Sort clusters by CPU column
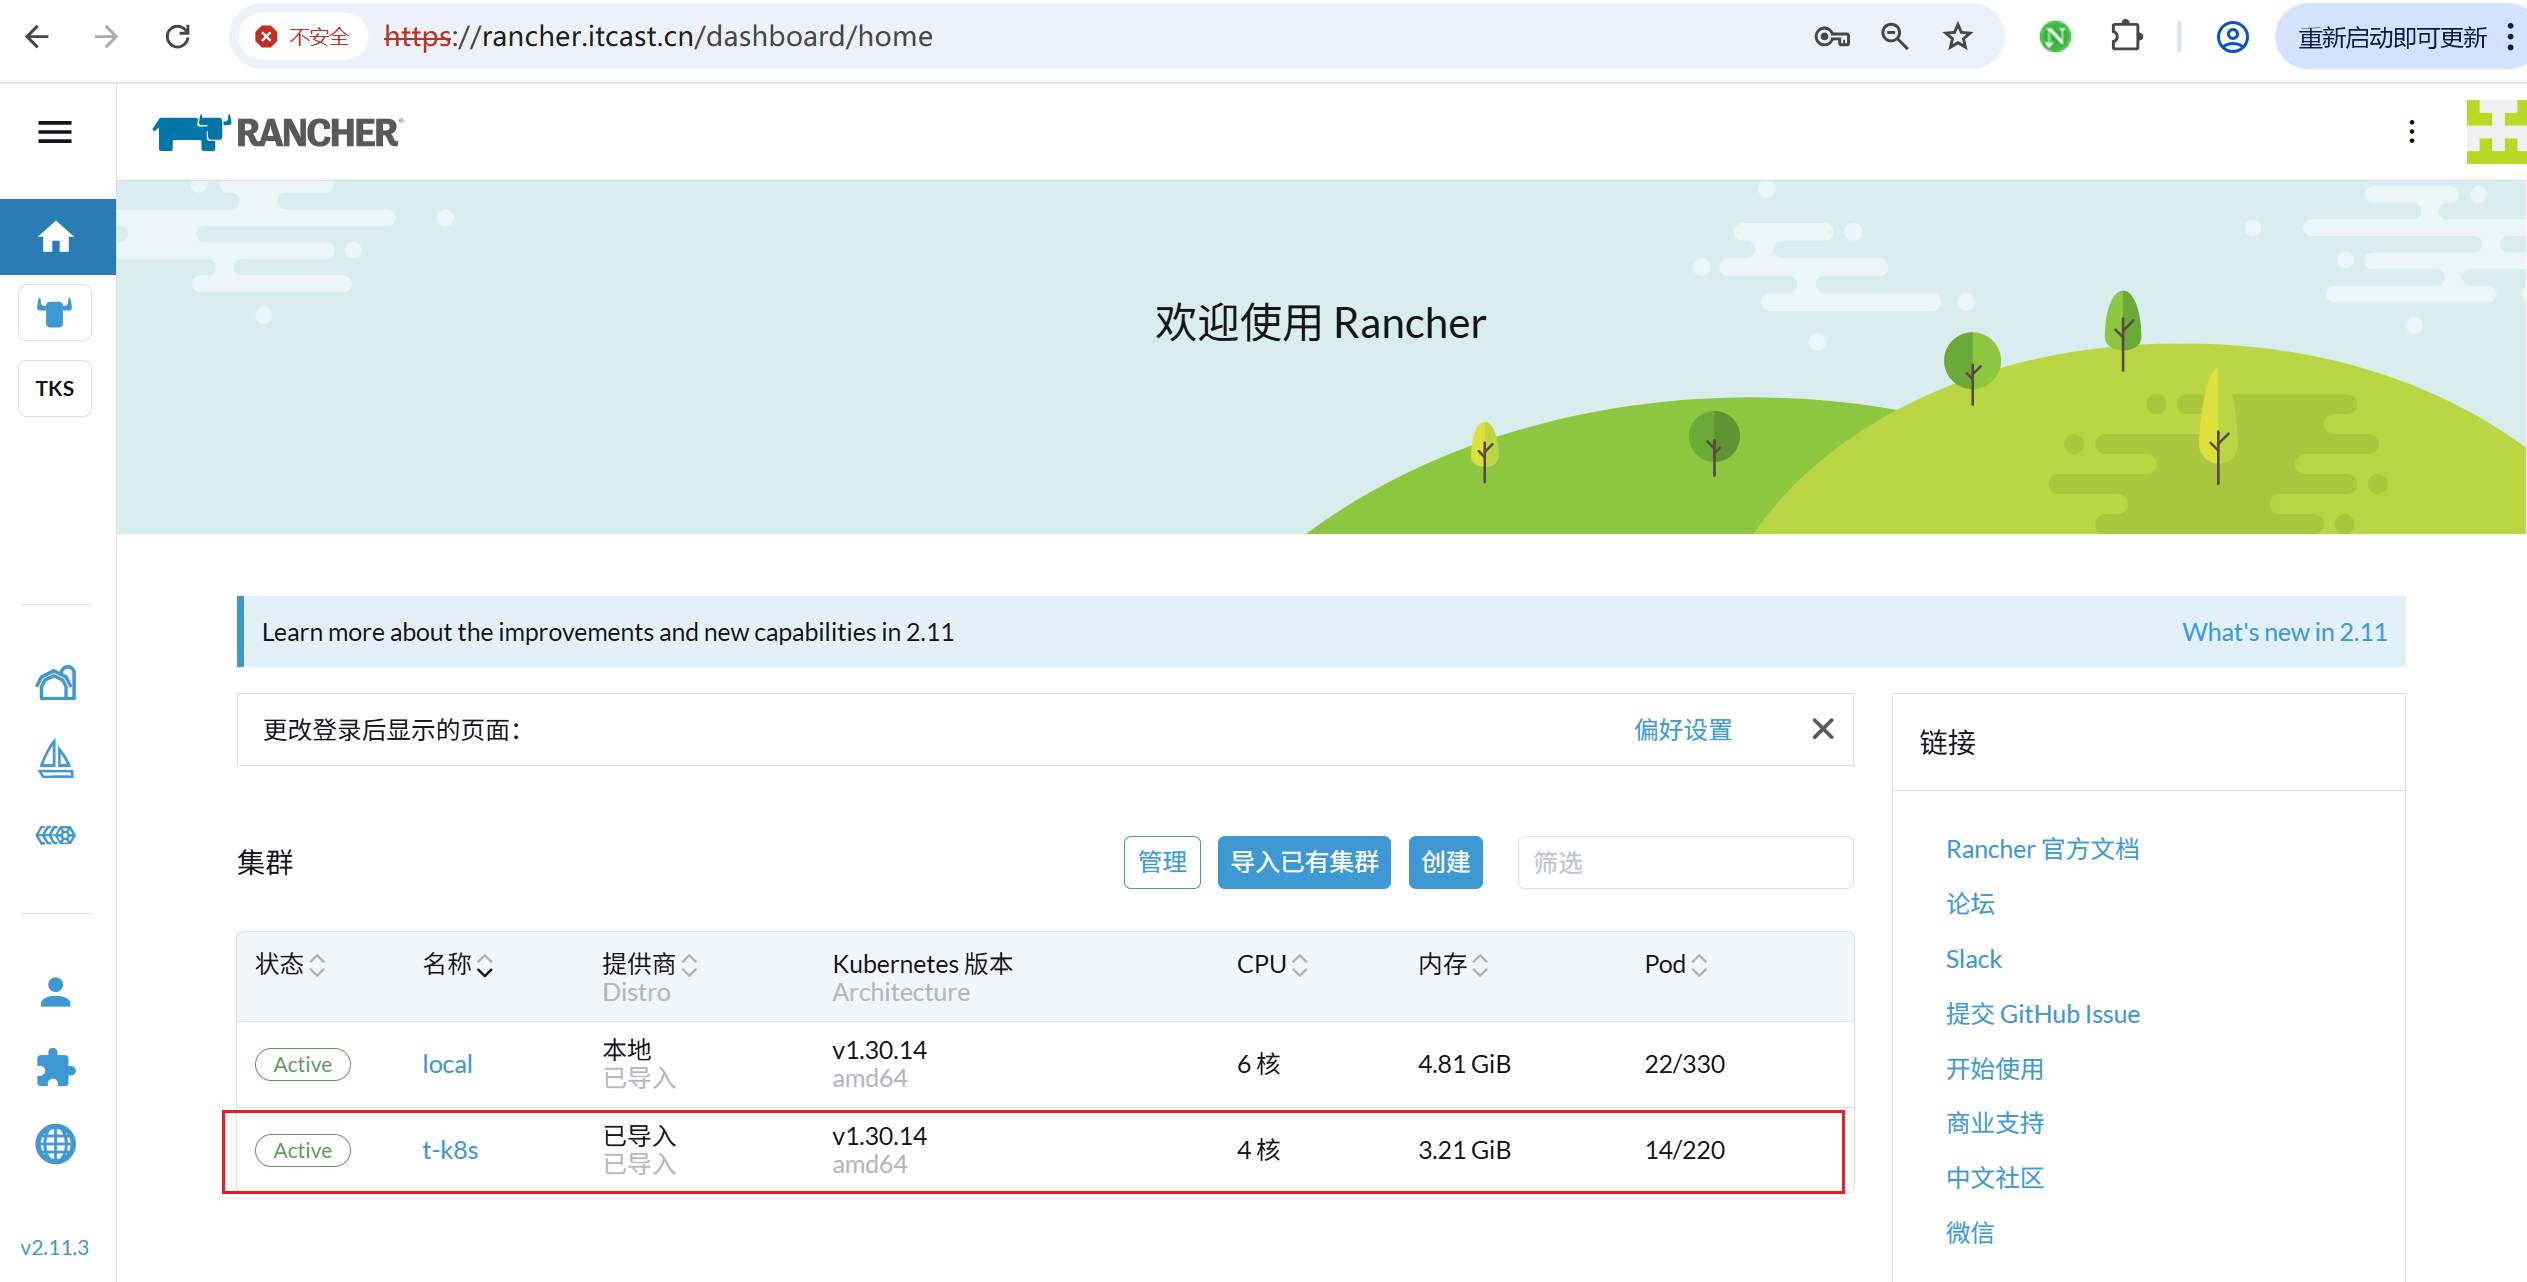2527x1282 pixels. tap(1272, 964)
